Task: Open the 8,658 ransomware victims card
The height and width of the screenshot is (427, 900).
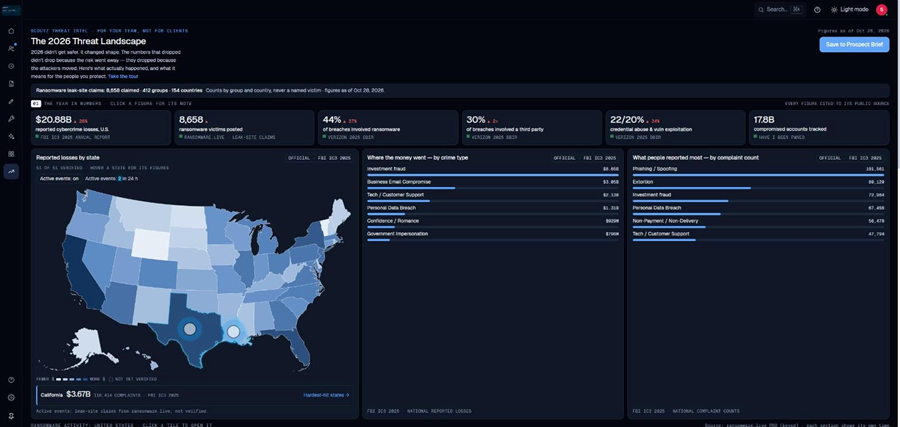Action: click(245, 127)
